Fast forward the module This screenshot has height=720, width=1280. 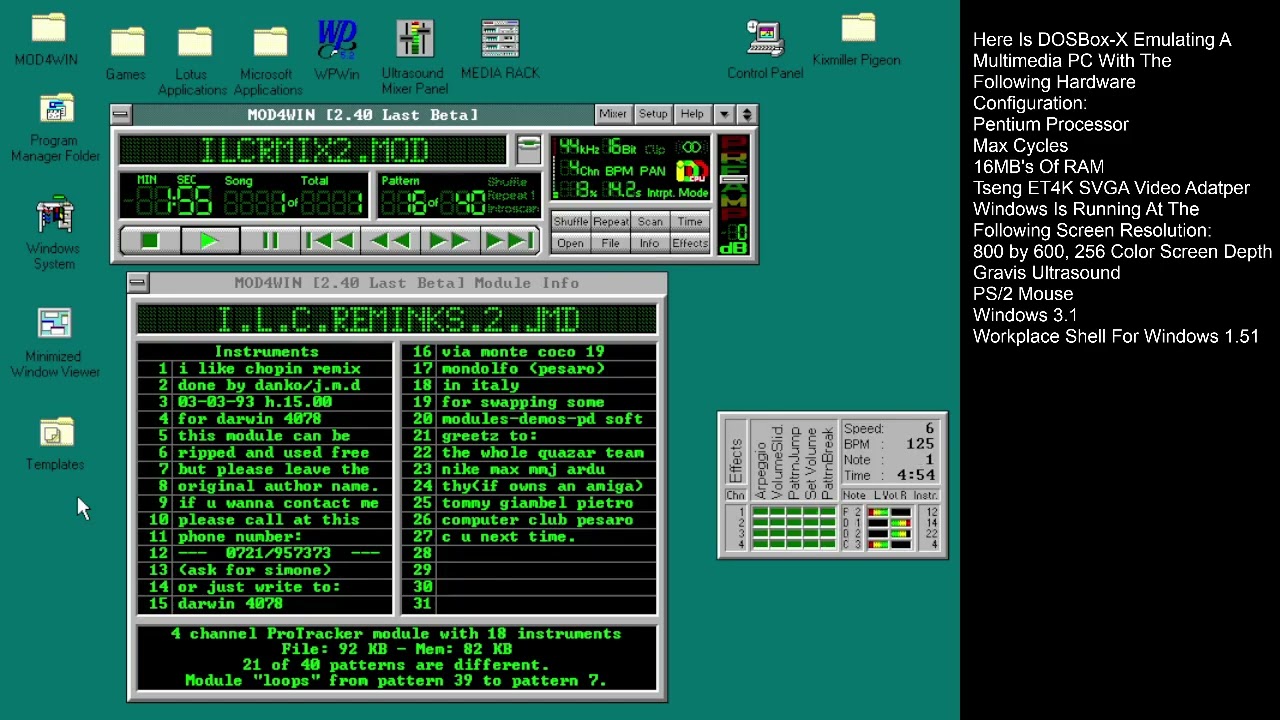click(x=449, y=241)
